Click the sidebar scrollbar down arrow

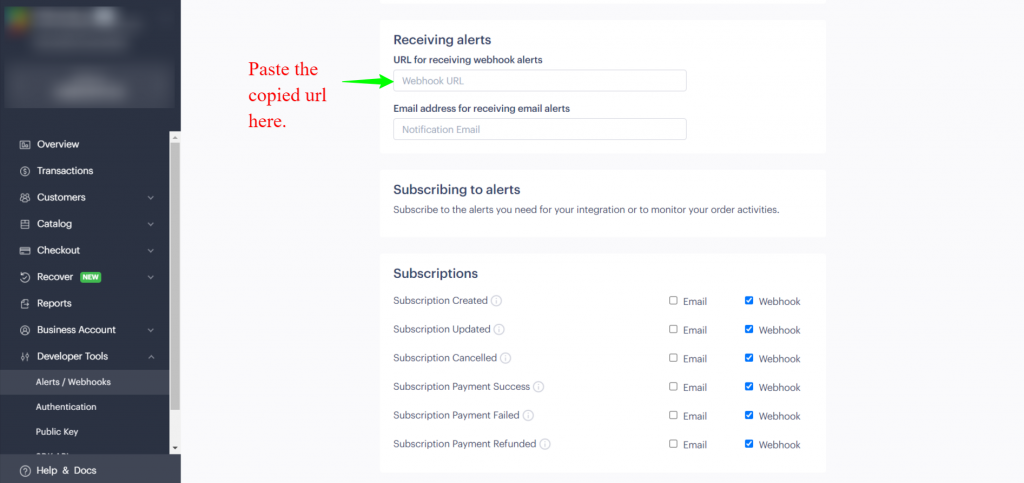tap(174, 448)
